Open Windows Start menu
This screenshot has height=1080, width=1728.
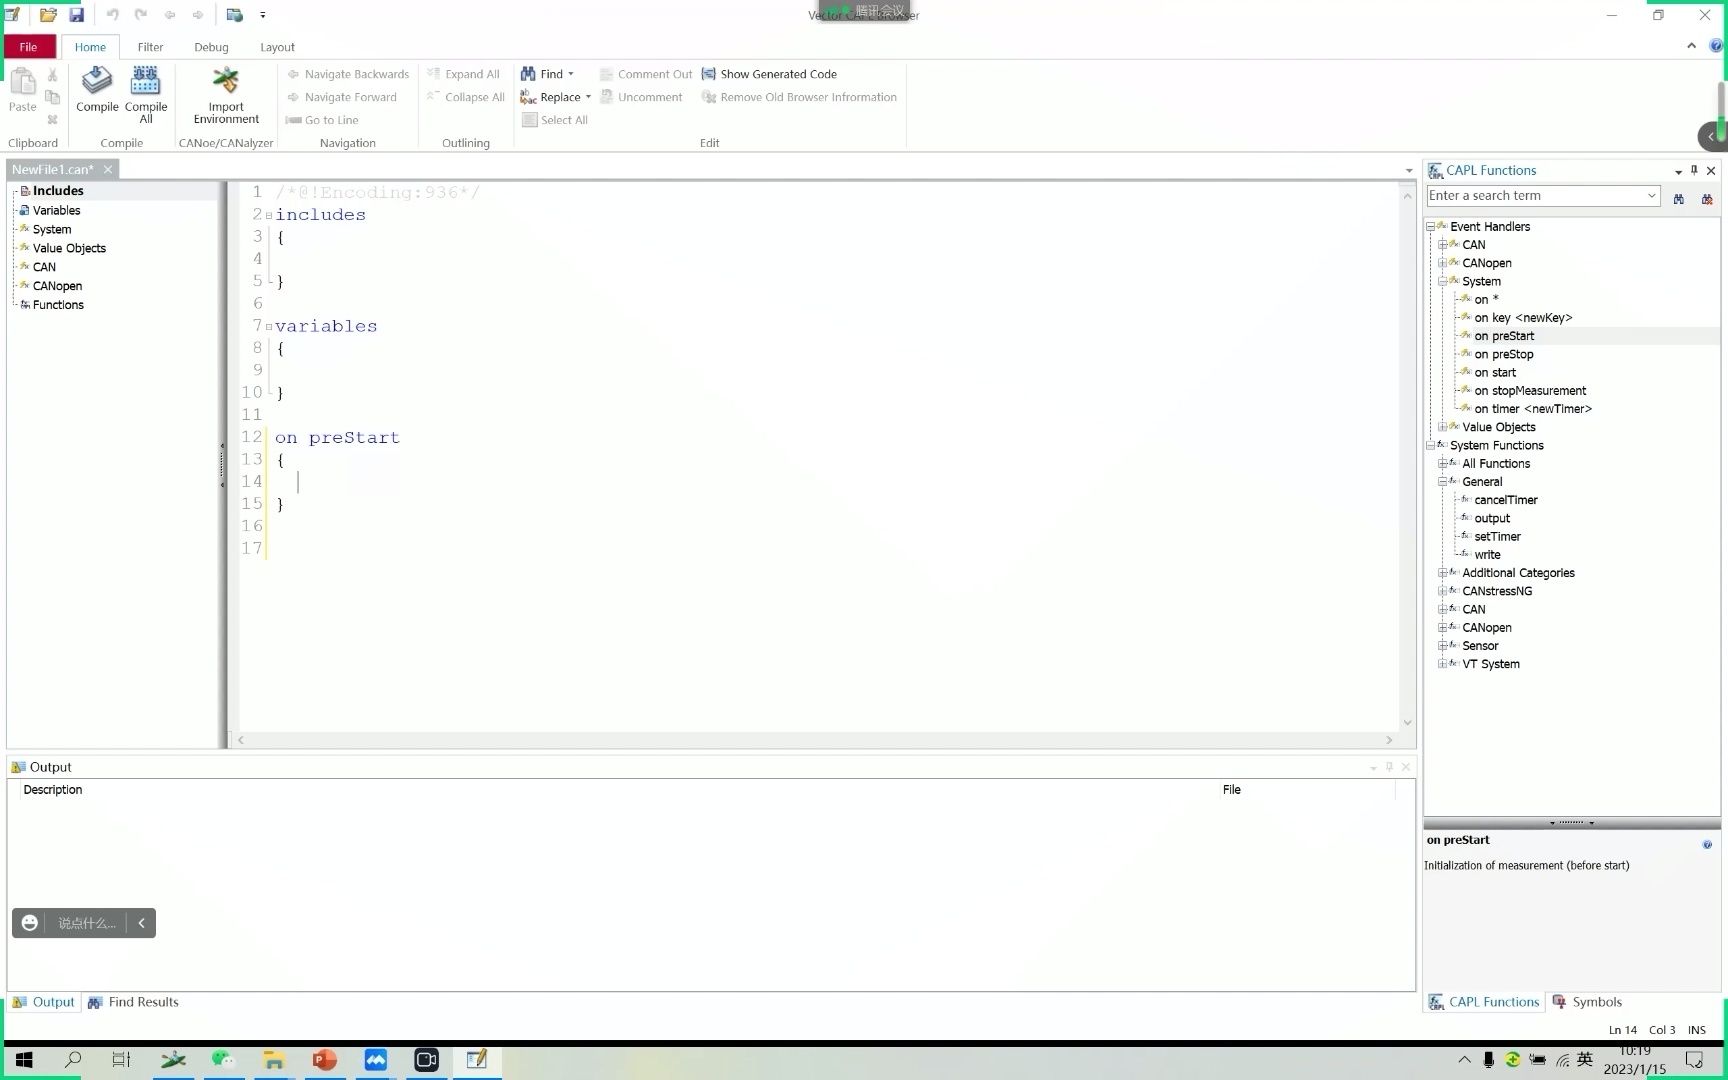(x=24, y=1060)
